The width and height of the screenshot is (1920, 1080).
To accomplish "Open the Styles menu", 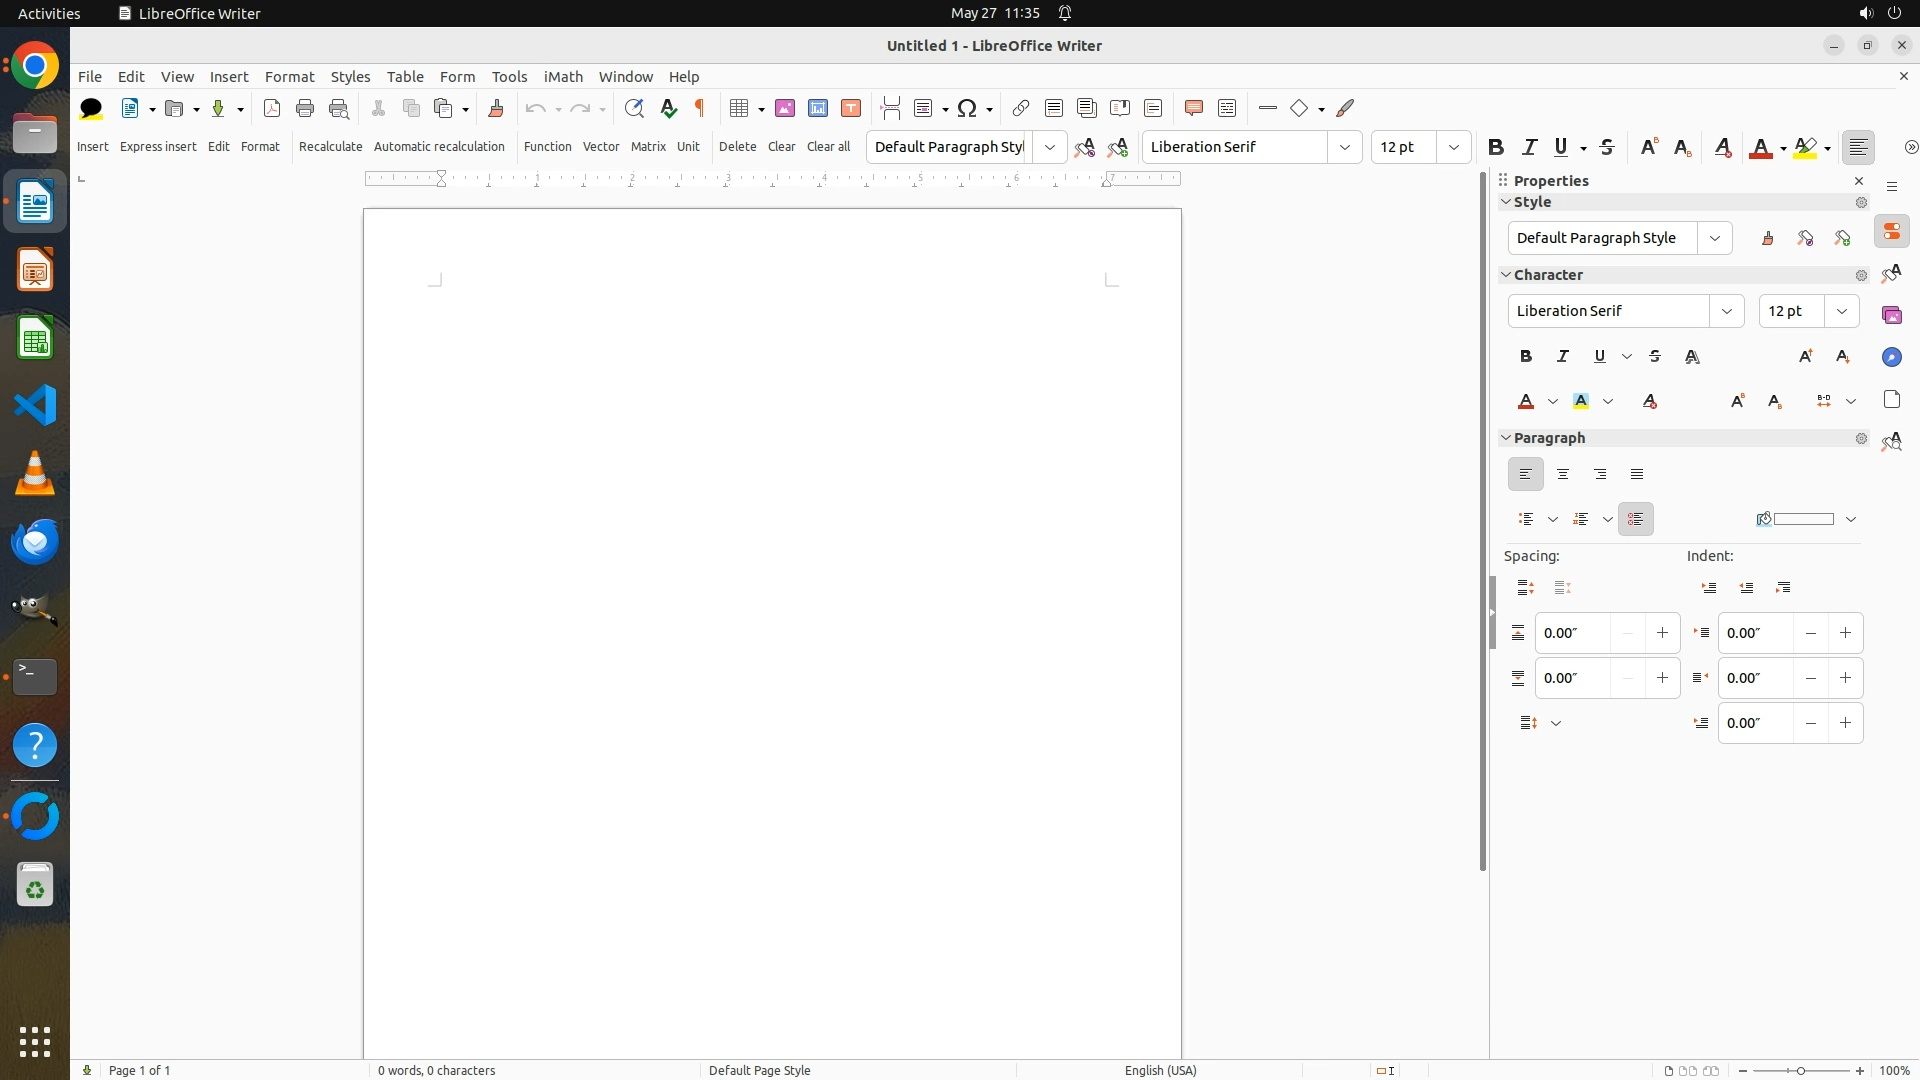I will tap(350, 76).
